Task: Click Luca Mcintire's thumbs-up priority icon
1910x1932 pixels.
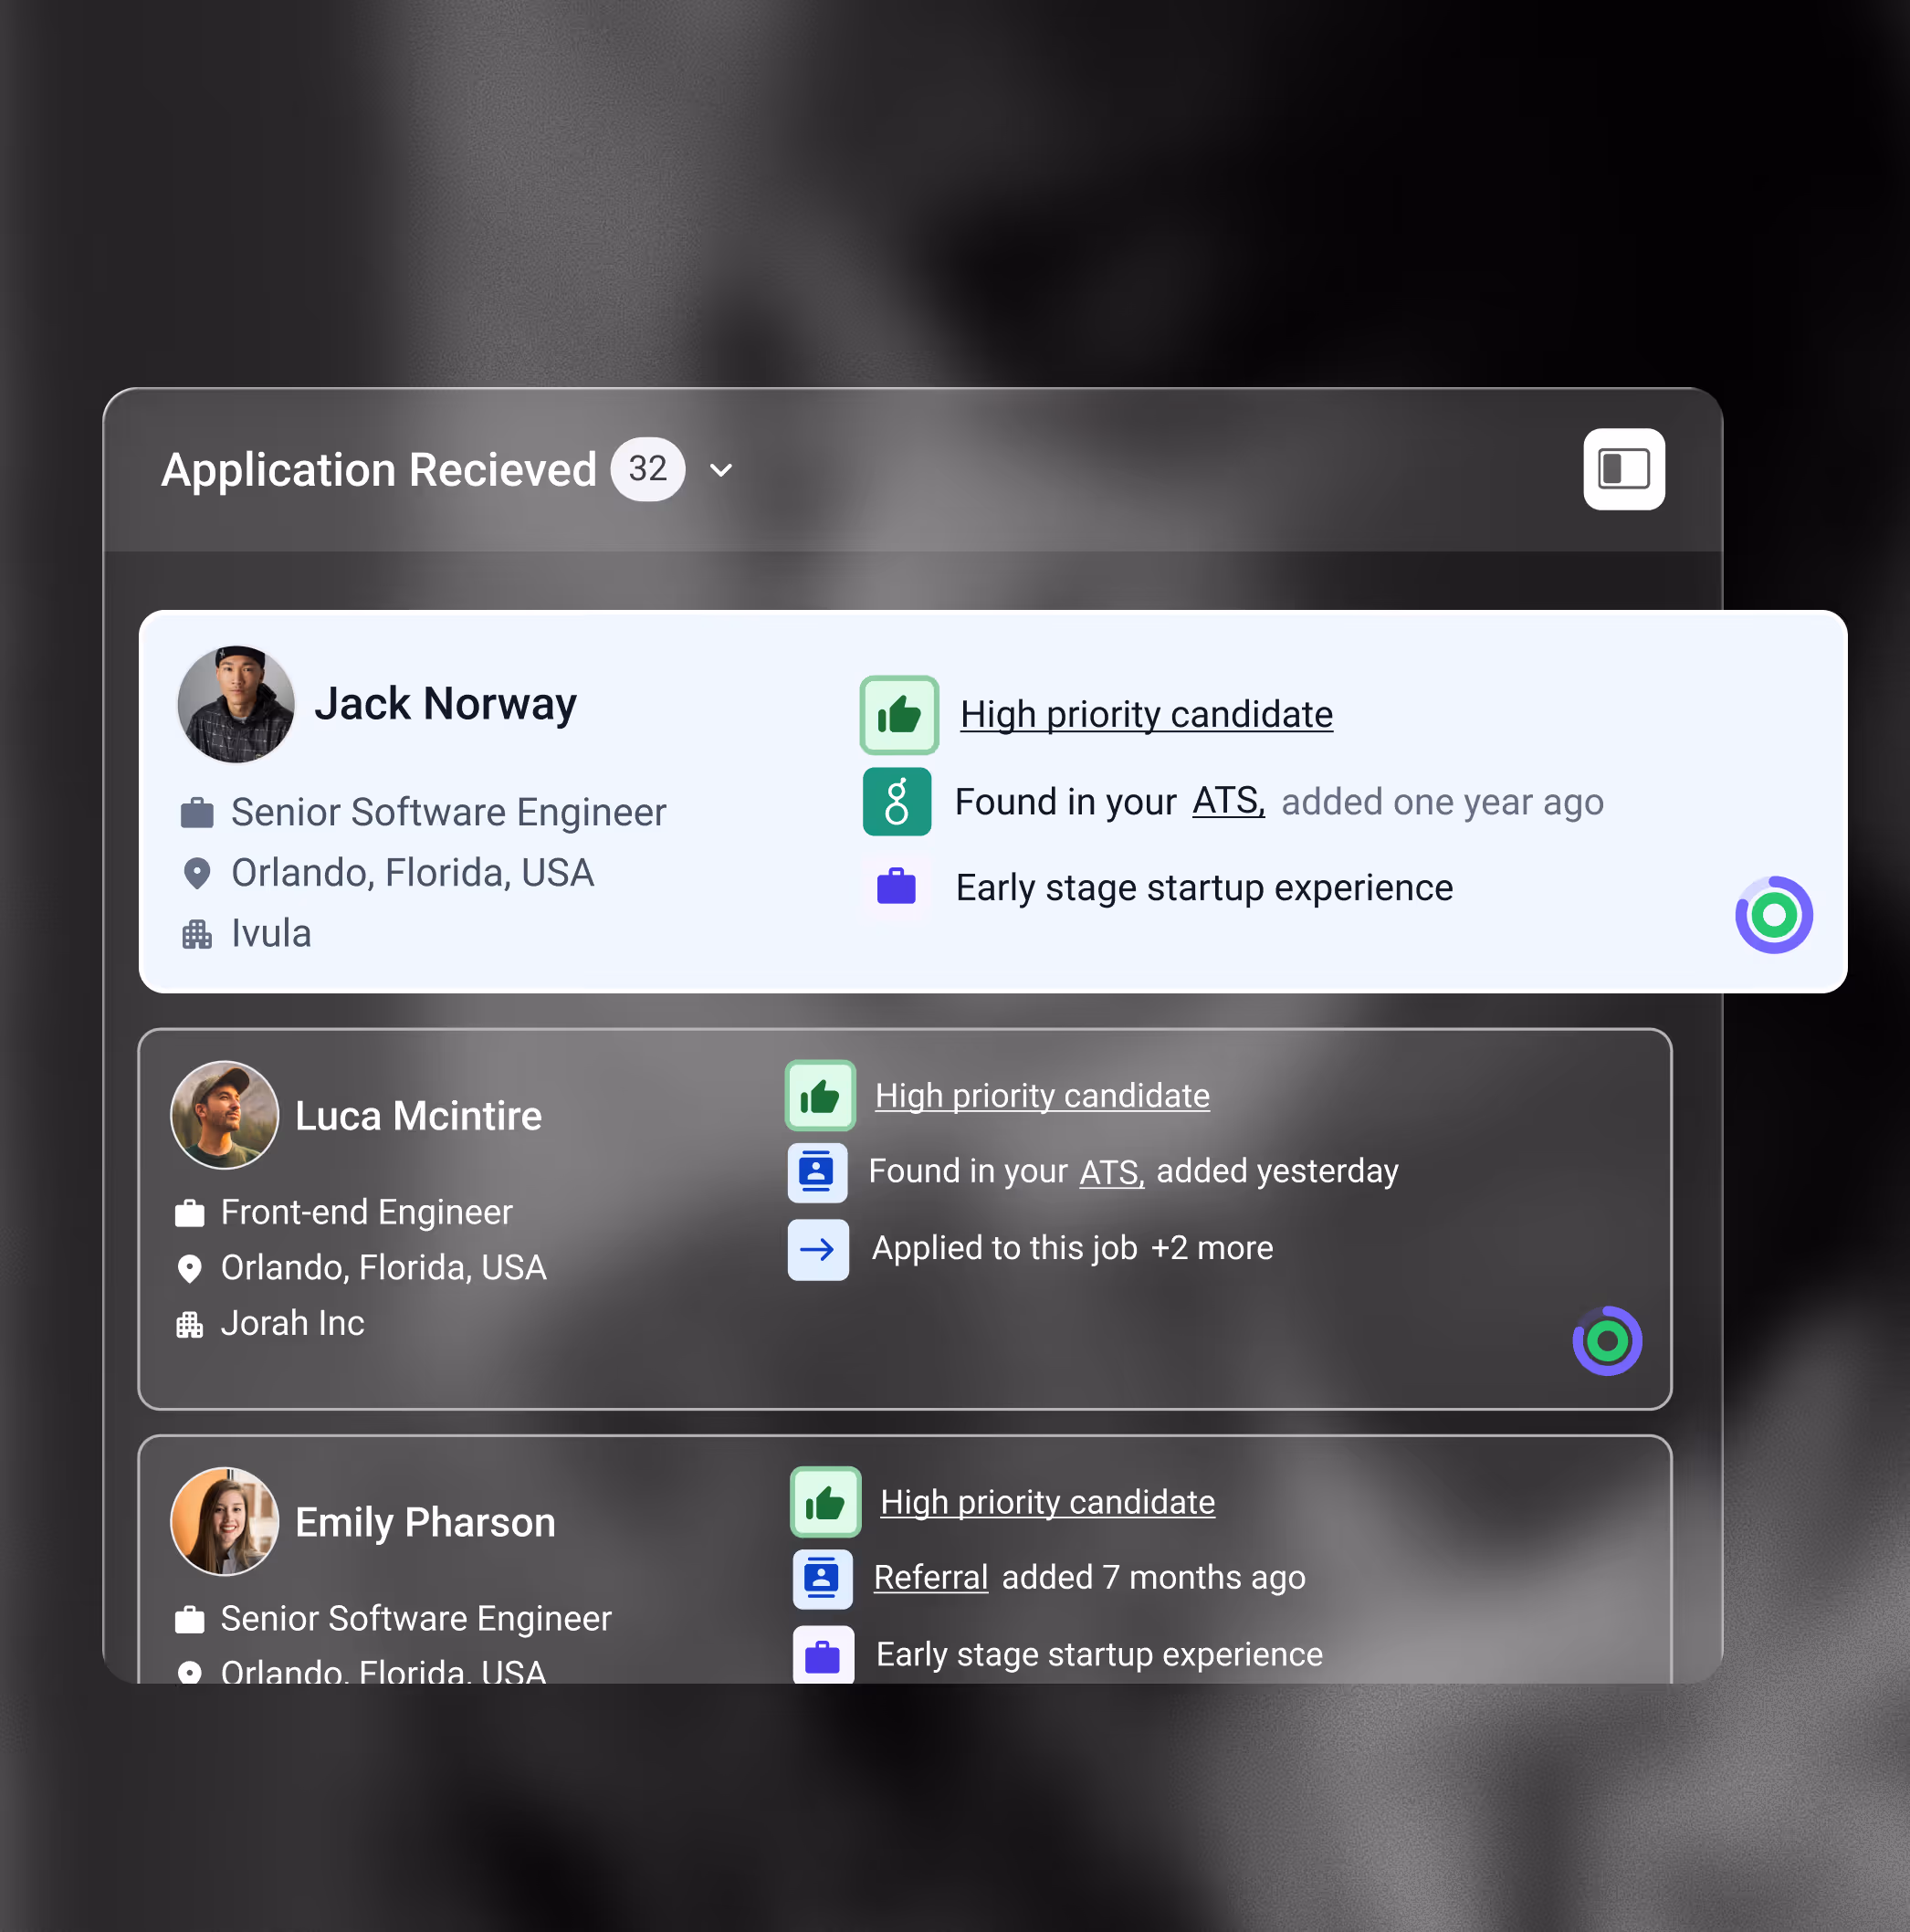Action: coord(820,1096)
